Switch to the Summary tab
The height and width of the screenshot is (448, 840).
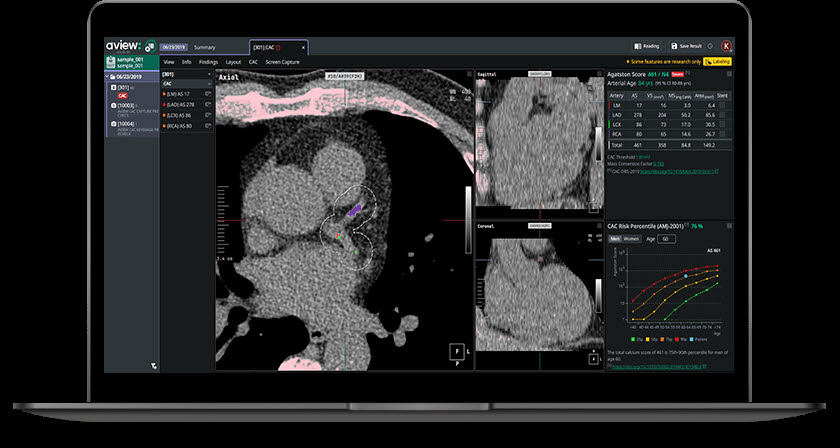pos(205,47)
